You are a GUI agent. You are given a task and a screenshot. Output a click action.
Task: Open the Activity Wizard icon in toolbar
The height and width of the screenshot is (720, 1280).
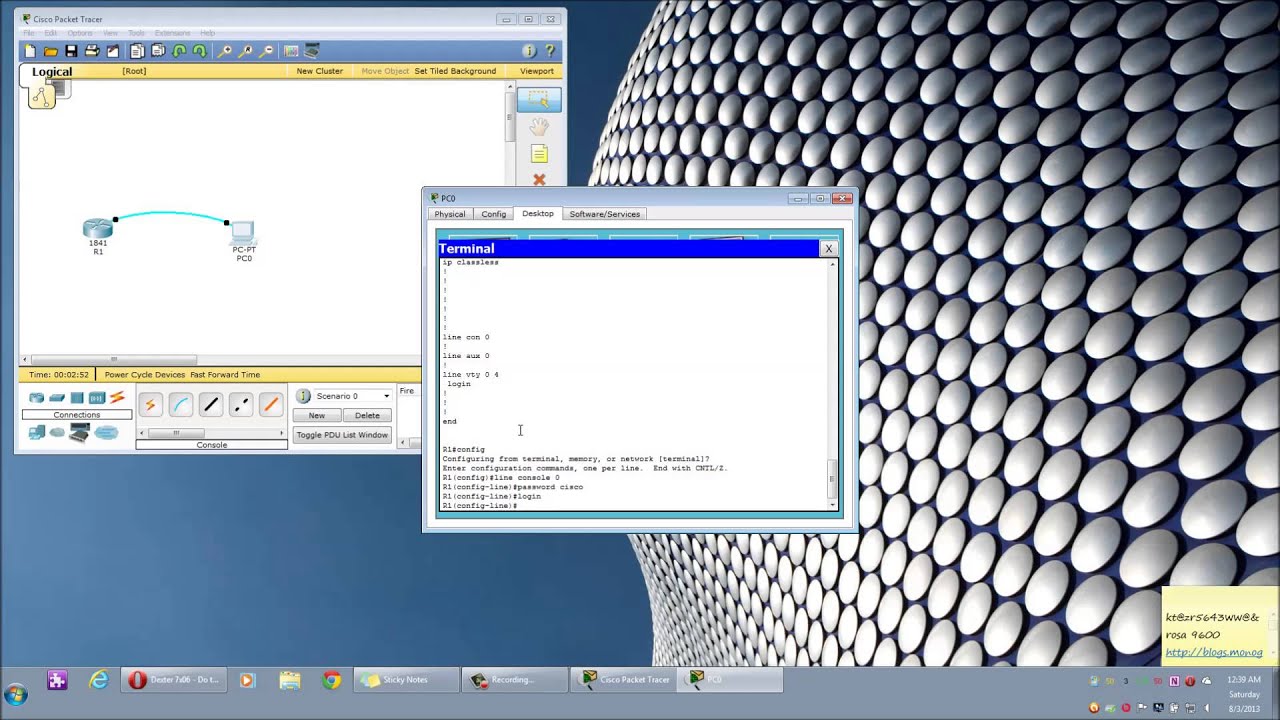113,51
